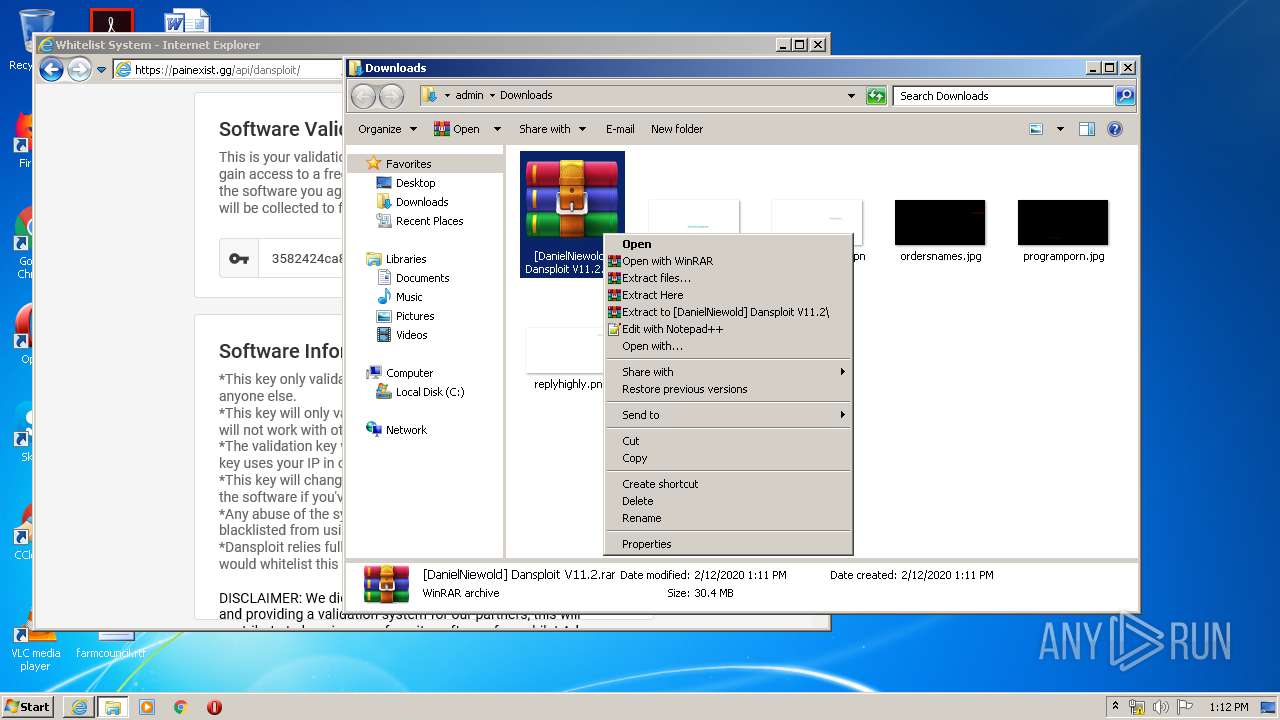Choose Extract files... from context menu
This screenshot has height=720, width=1280.
(728, 278)
